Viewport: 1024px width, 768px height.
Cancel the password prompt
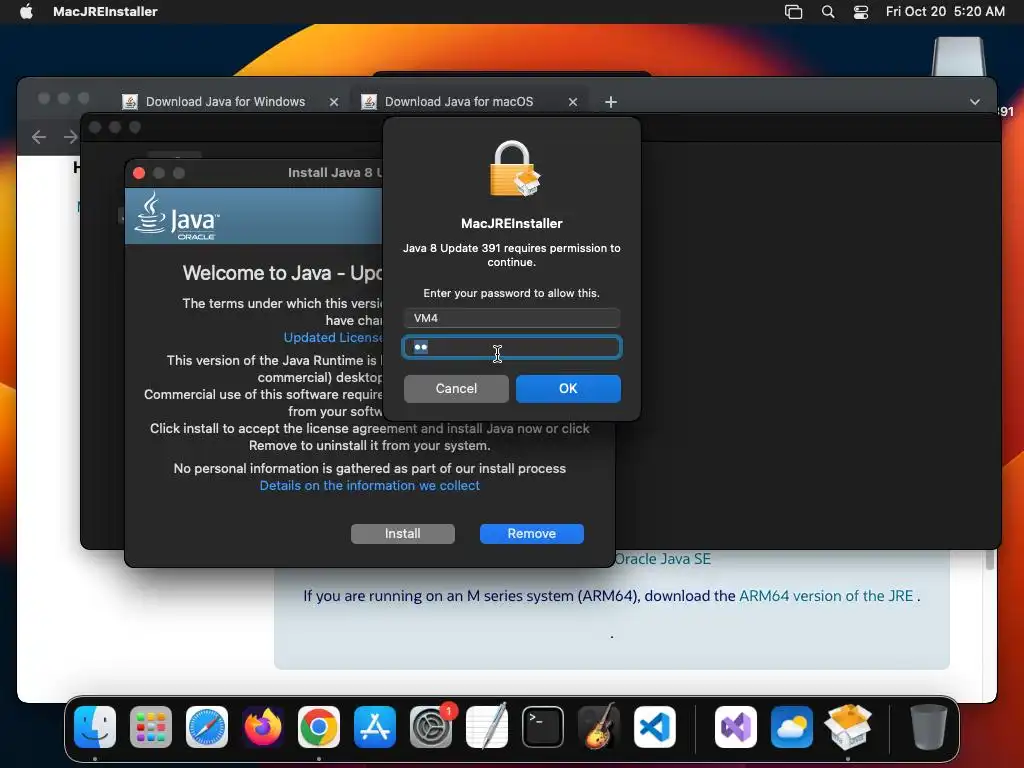coord(456,389)
